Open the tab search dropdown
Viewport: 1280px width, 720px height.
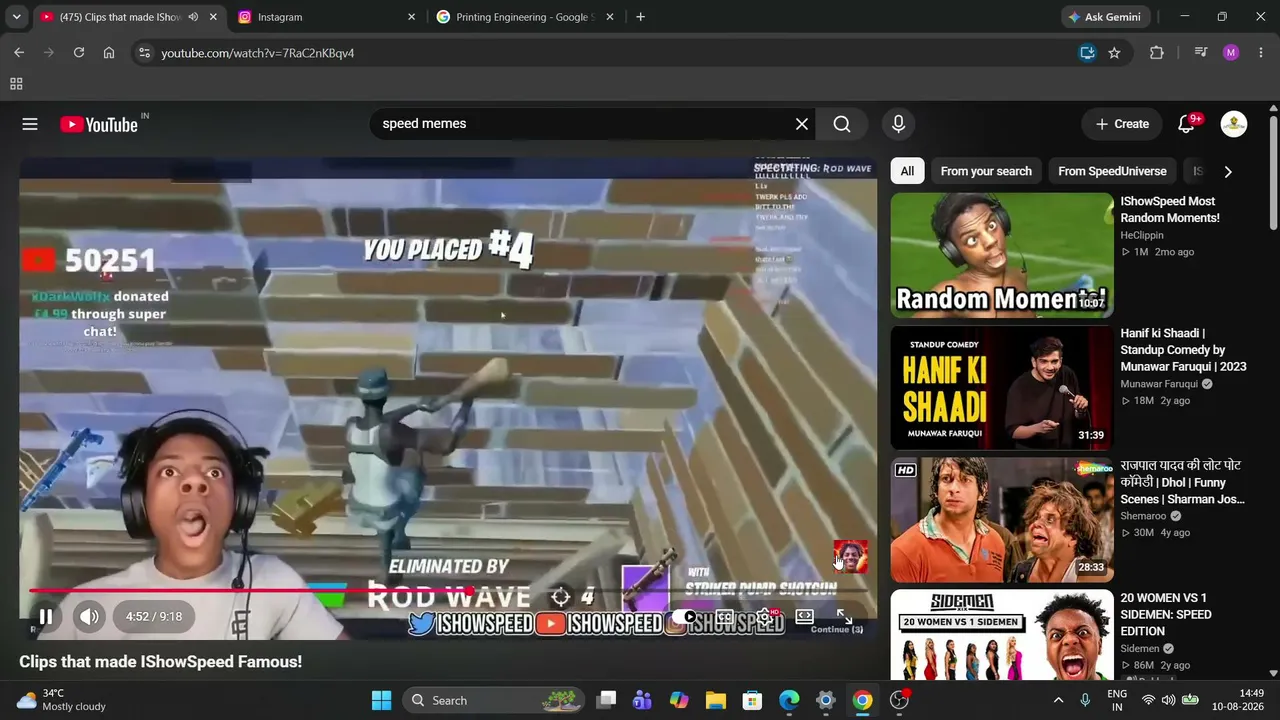[x=16, y=17]
